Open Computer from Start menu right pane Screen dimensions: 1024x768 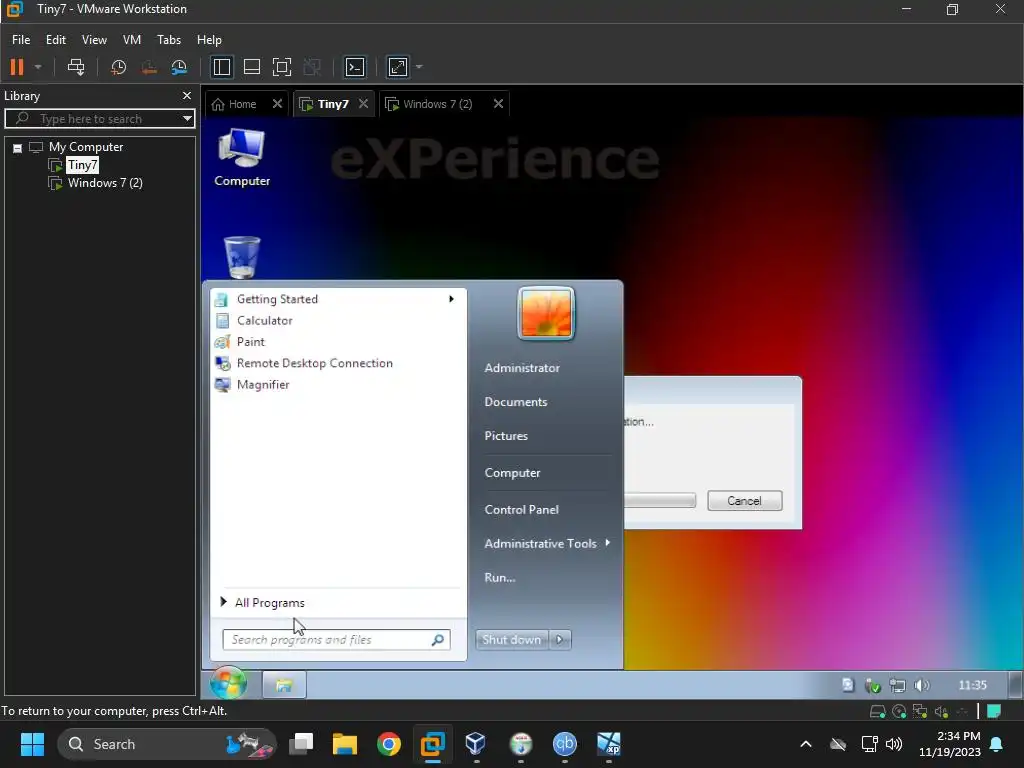coord(512,473)
